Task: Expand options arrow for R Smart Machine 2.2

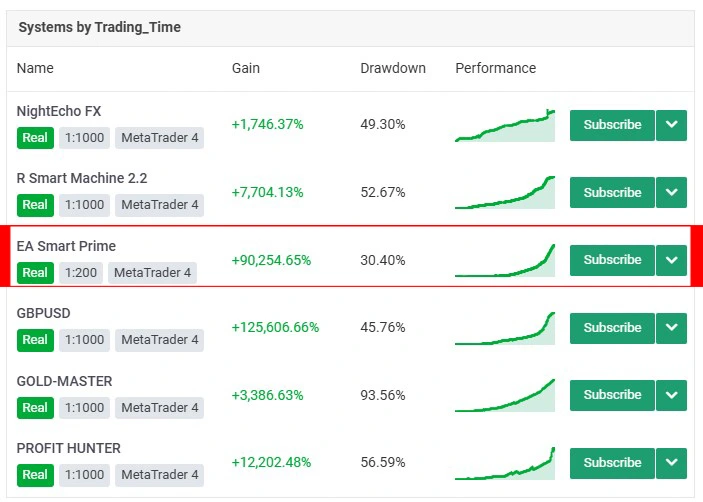Action: (x=671, y=192)
